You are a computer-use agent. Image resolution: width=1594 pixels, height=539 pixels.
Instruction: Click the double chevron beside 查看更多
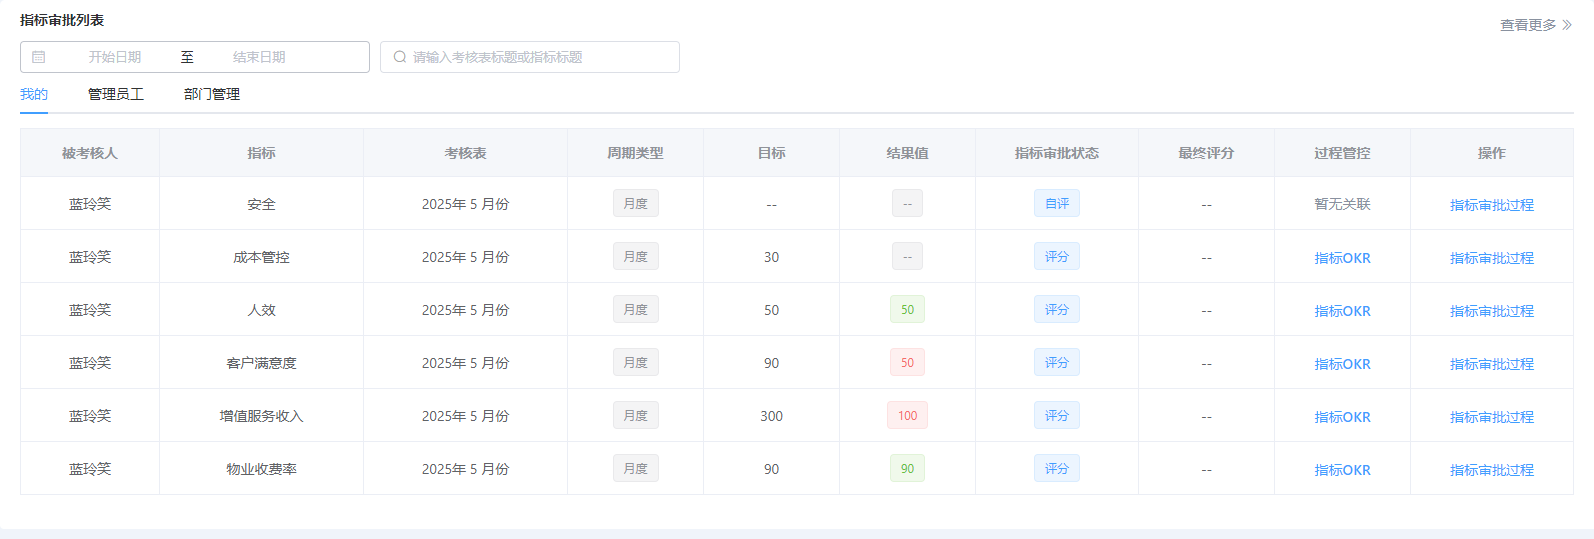tap(1567, 25)
